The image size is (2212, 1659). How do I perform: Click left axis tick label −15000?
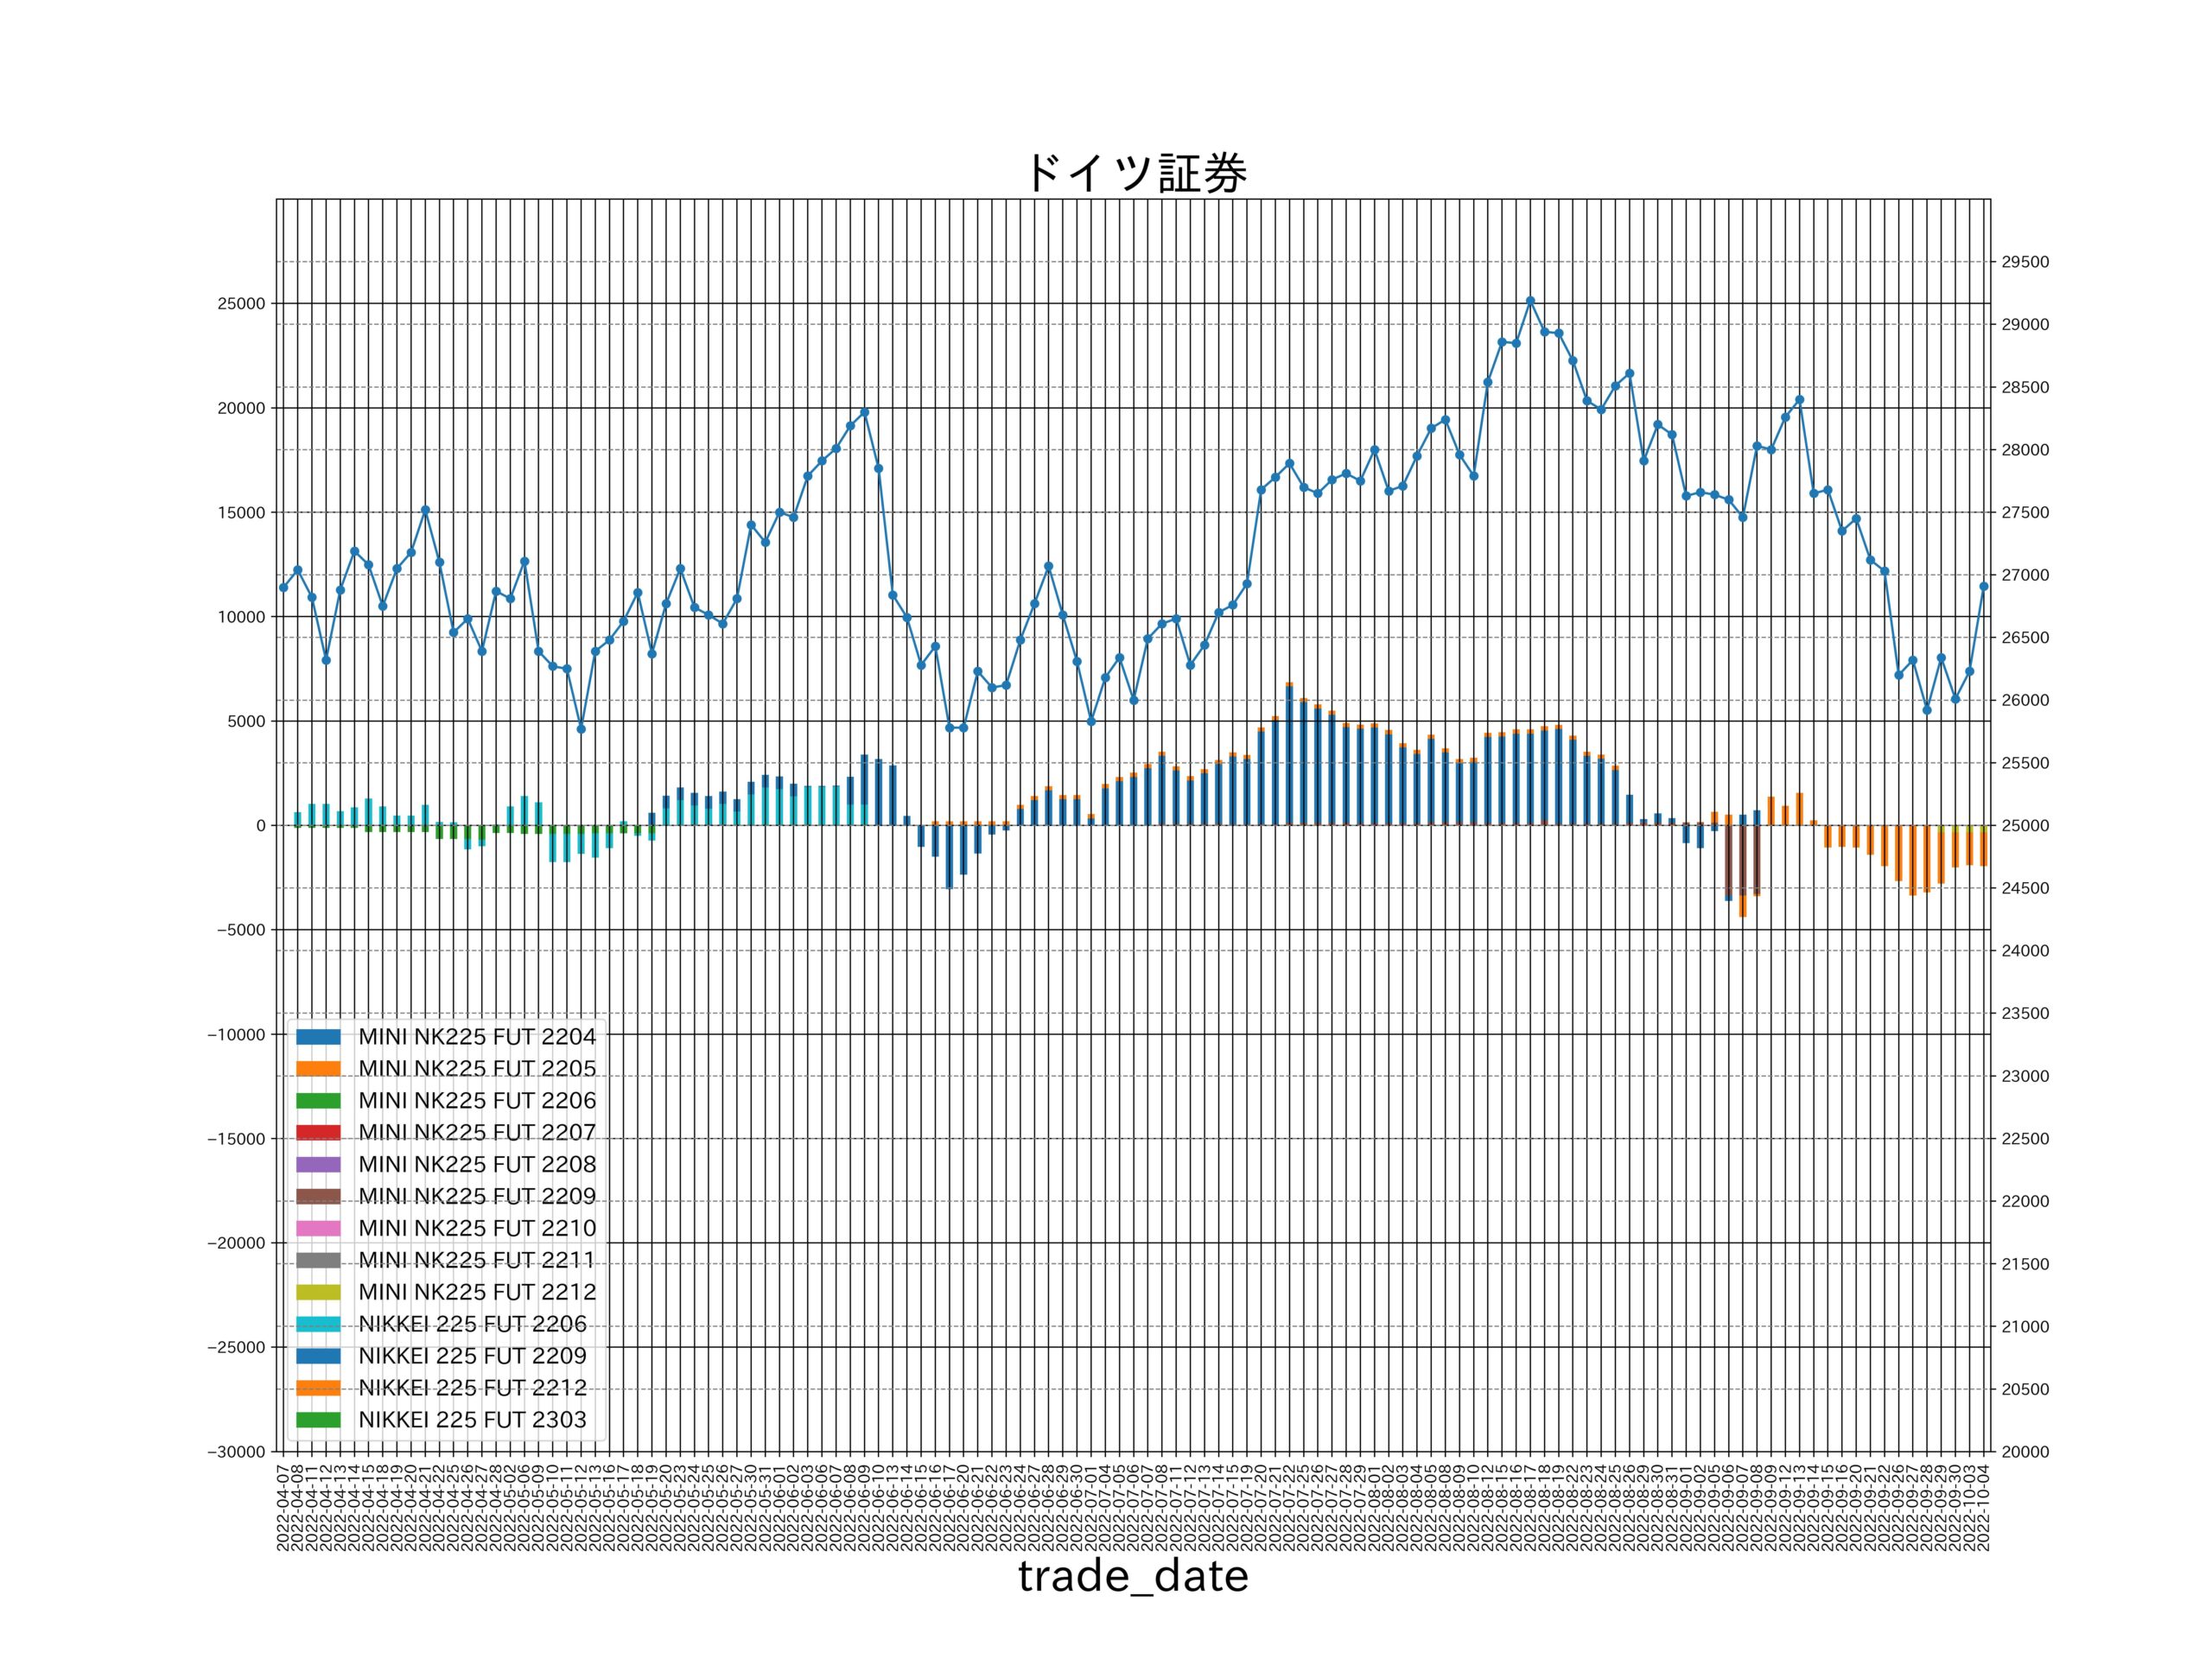tap(236, 1139)
